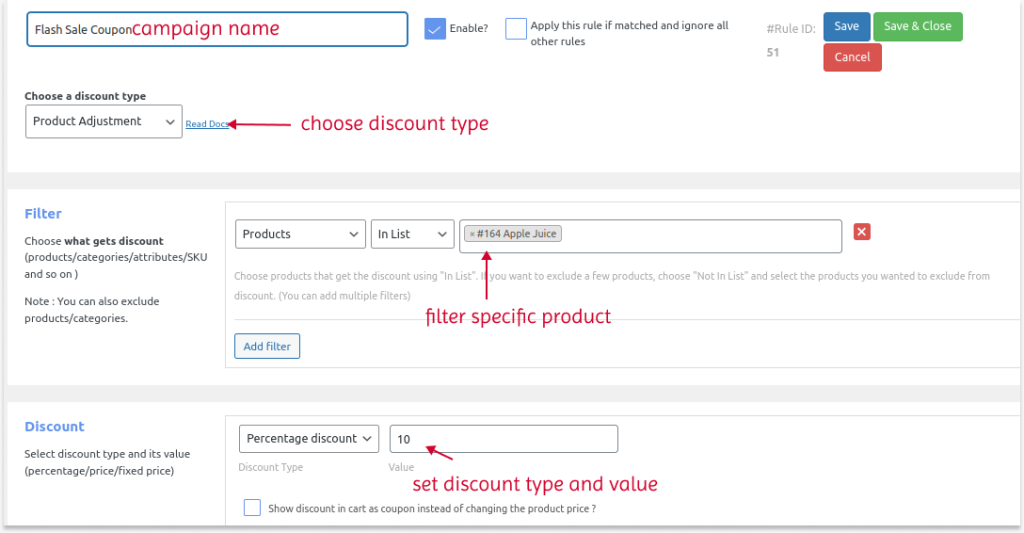Click the rule ID number 51
The width and height of the screenshot is (1024, 533).
point(773,52)
